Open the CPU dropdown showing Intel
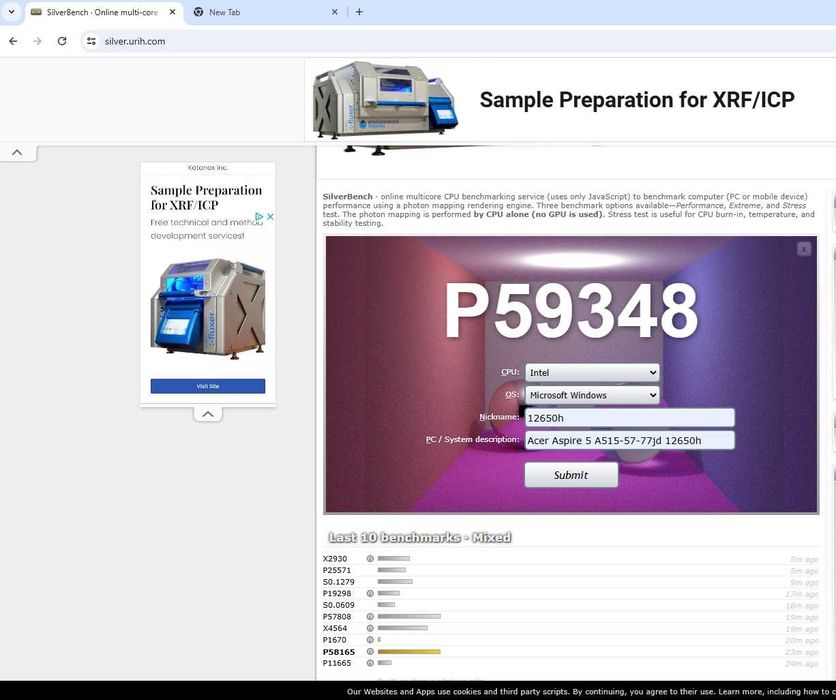The image size is (836, 700). (x=592, y=373)
